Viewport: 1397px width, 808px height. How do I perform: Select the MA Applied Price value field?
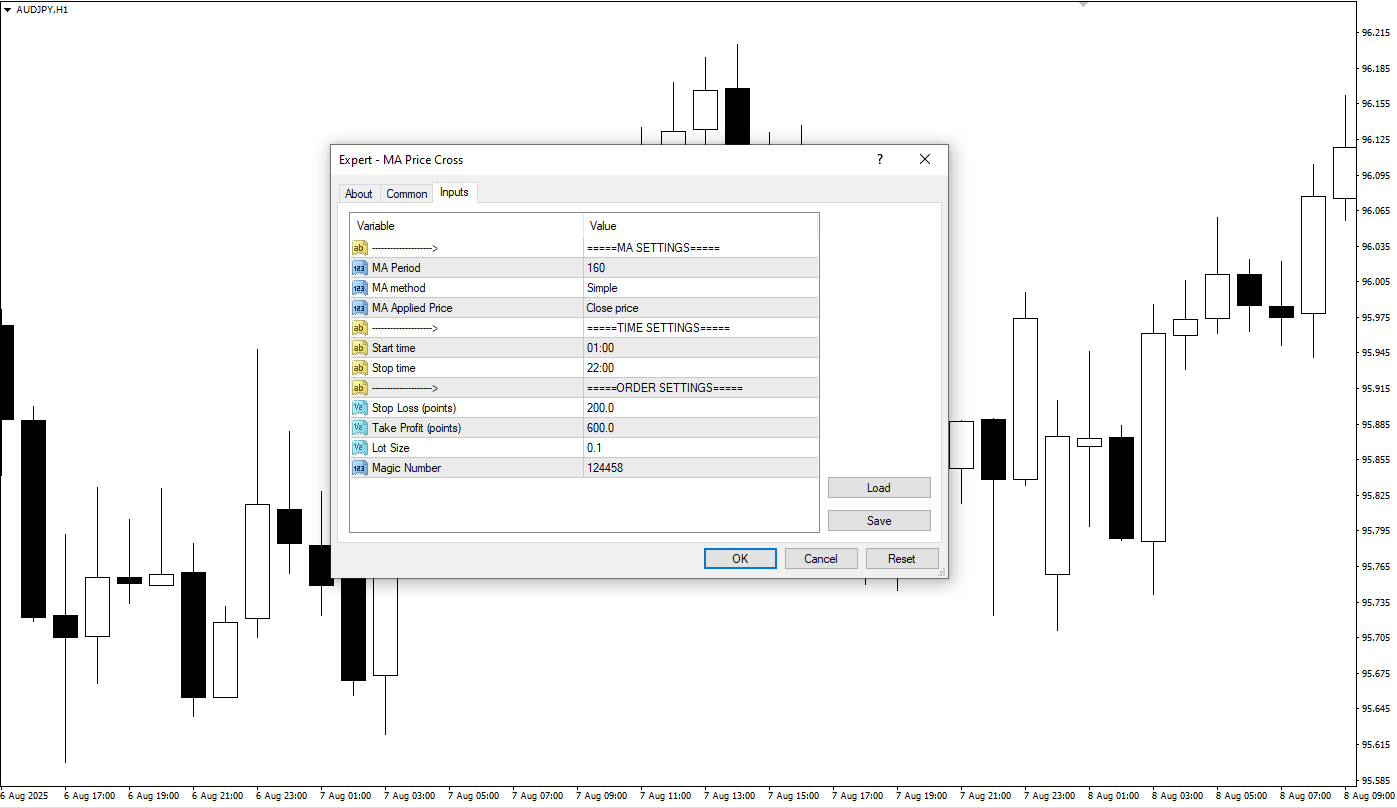tap(700, 308)
